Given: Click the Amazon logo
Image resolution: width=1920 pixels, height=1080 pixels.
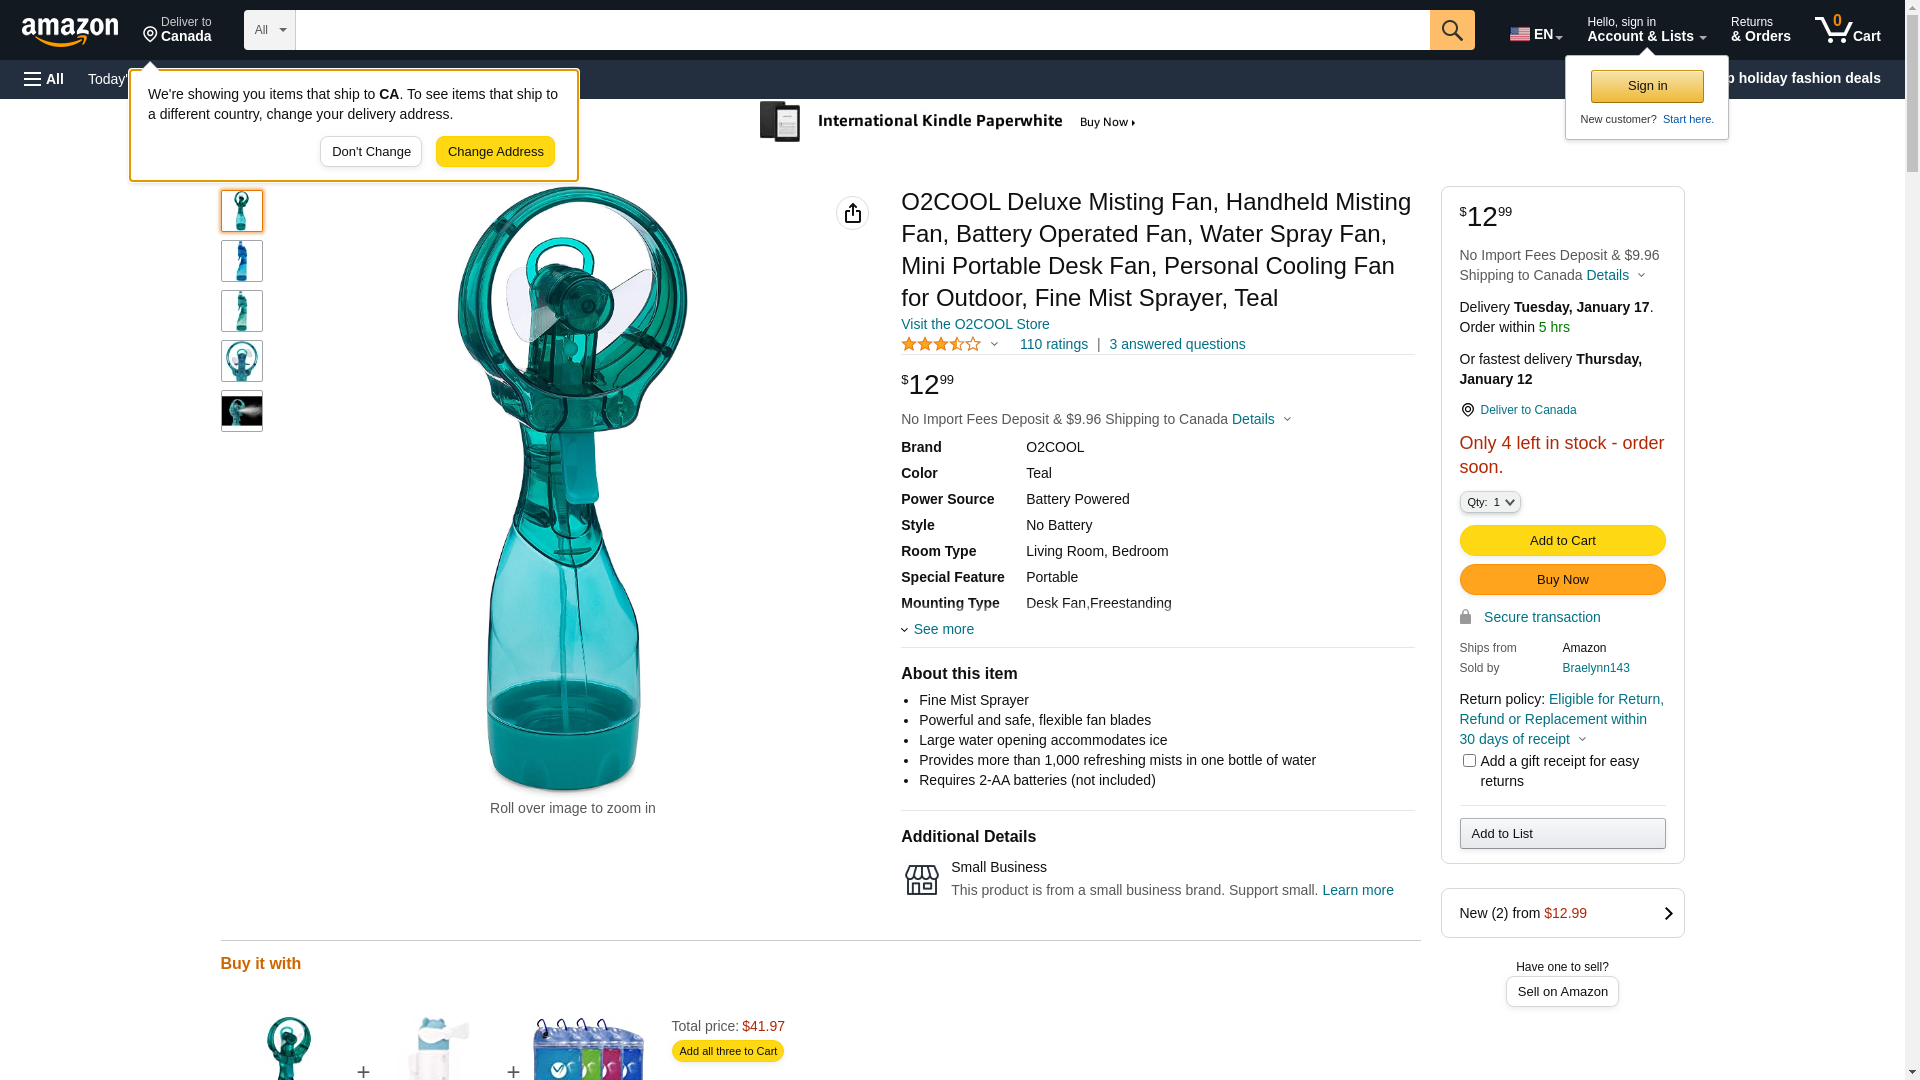Looking at the screenshot, I should pyautogui.click(x=70, y=32).
